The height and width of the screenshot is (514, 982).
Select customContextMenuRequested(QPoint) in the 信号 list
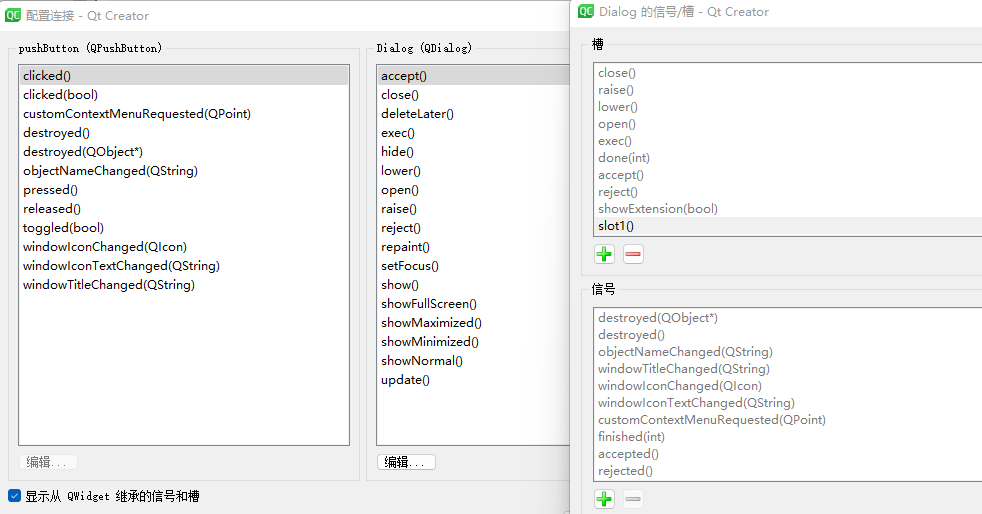[x=788, y=419]
